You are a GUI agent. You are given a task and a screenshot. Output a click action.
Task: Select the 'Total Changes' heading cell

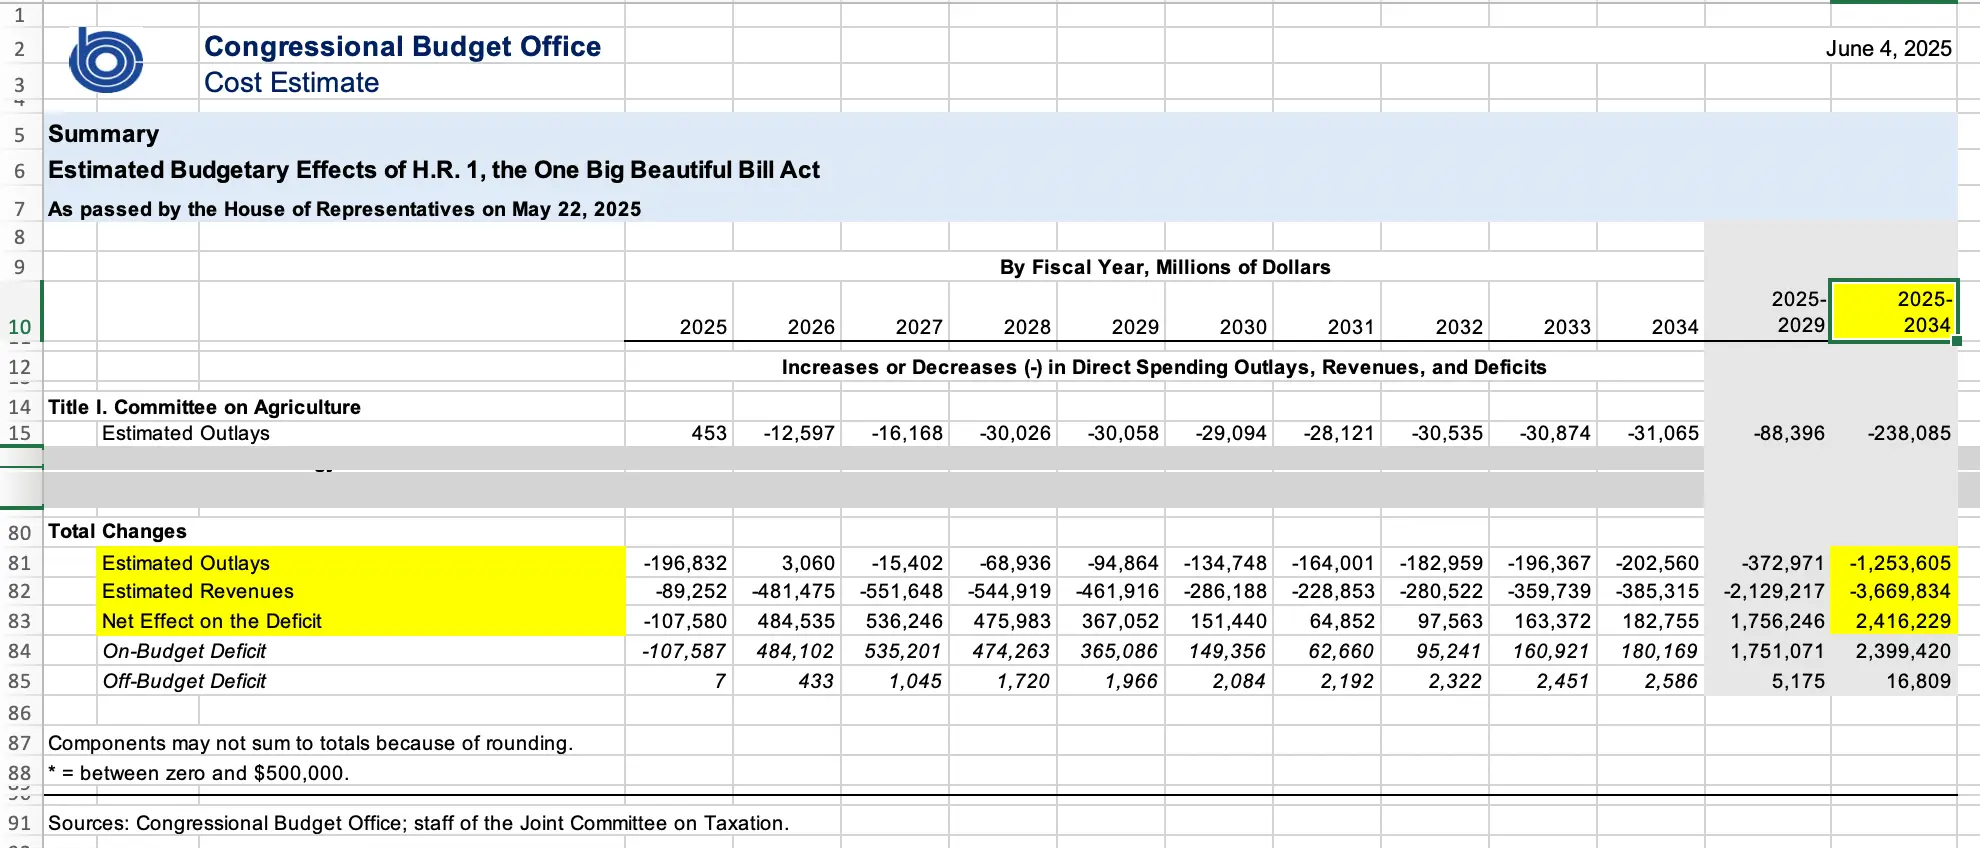(117, 531)
